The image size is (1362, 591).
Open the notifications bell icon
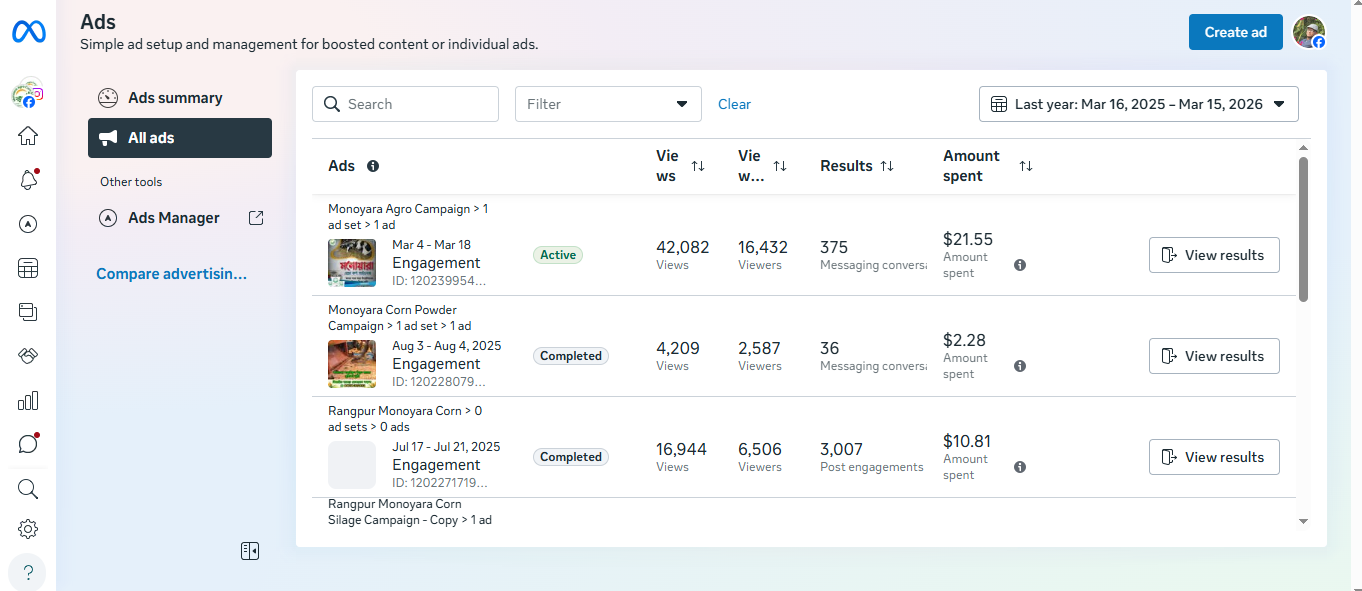(x=28, y=180)
